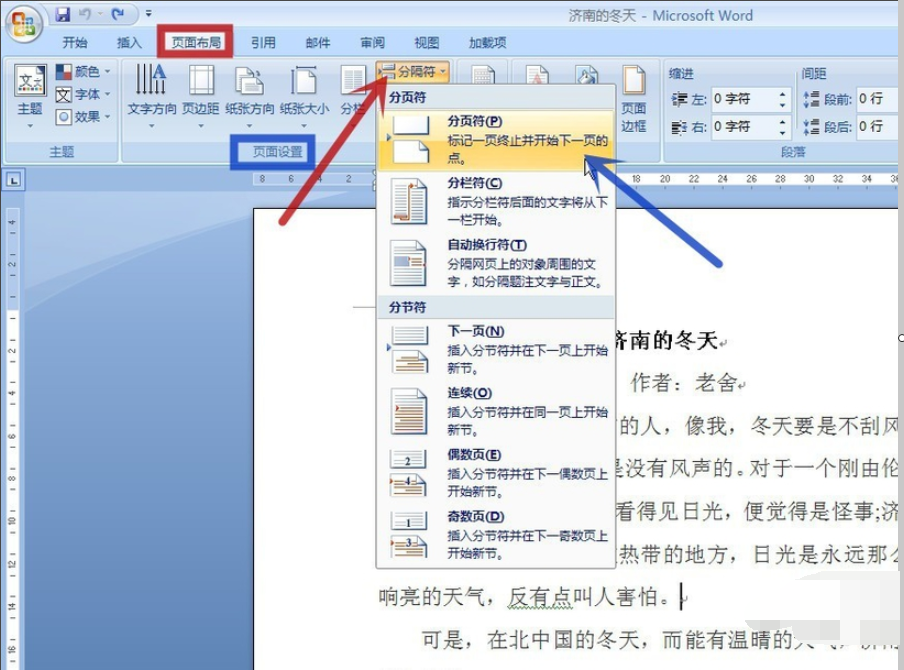
Task: Click the paragraph starting 可是，在北中国的冬天
Action: 660,639
